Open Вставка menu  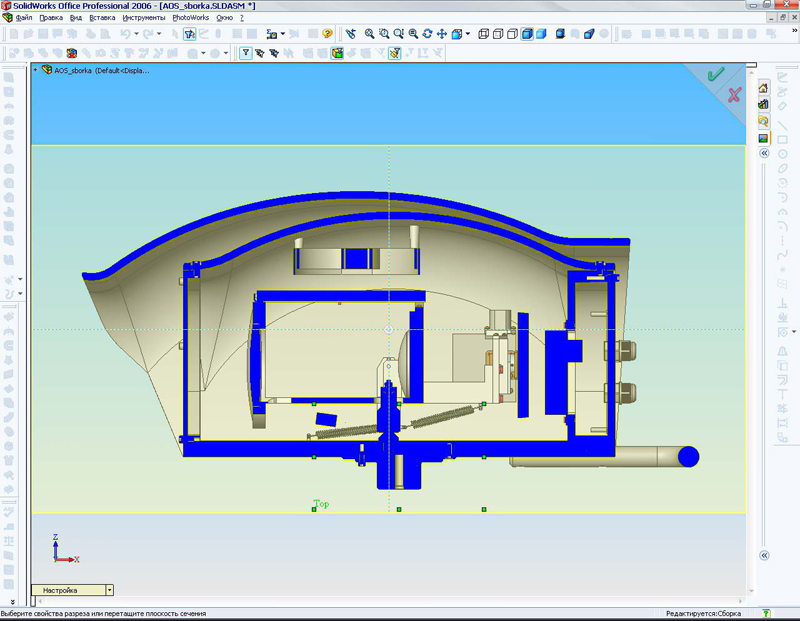[x=102, y=17]
